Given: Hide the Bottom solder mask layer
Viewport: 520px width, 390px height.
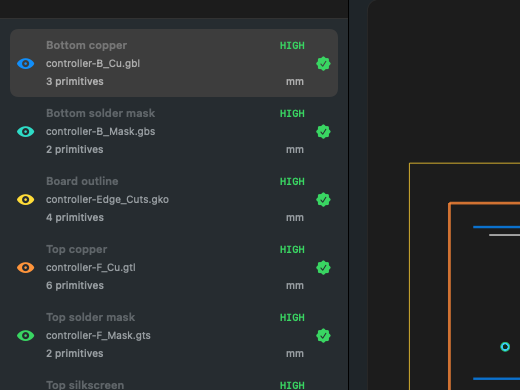Looking at the screenshot, I should click(x=26, y=131).
